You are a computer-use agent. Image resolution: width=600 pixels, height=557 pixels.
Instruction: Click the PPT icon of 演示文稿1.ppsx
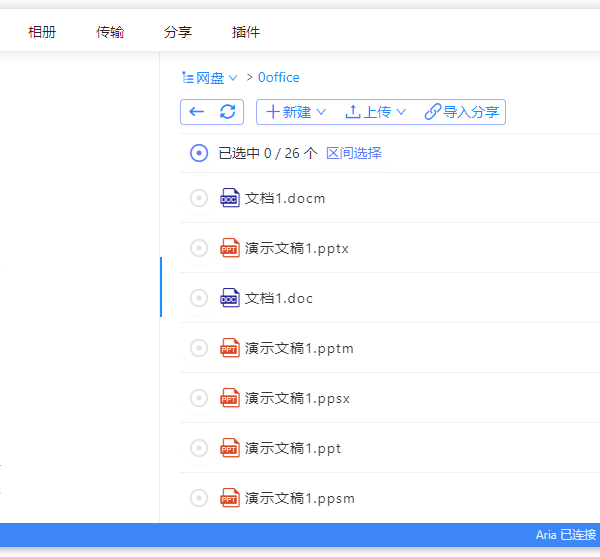(x=230, y=398)
